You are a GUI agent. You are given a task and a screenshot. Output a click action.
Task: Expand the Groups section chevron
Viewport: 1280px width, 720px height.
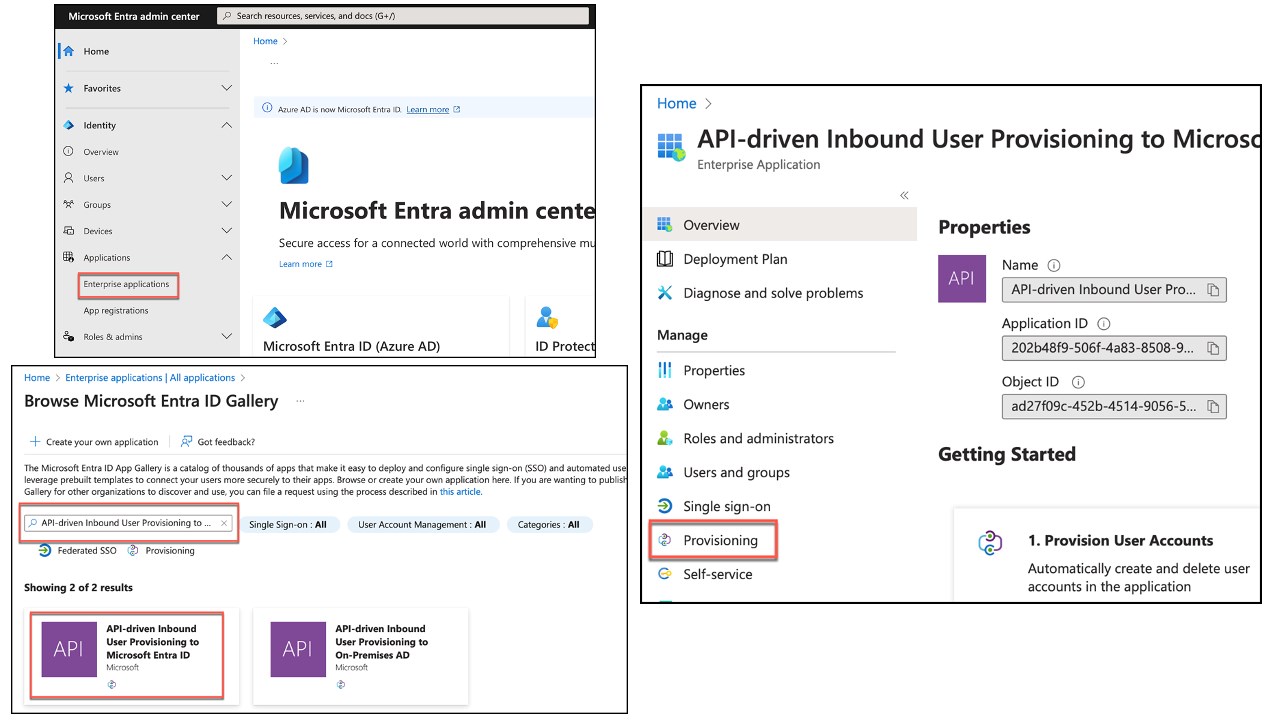pyautogui.click(x=226, y=204)
